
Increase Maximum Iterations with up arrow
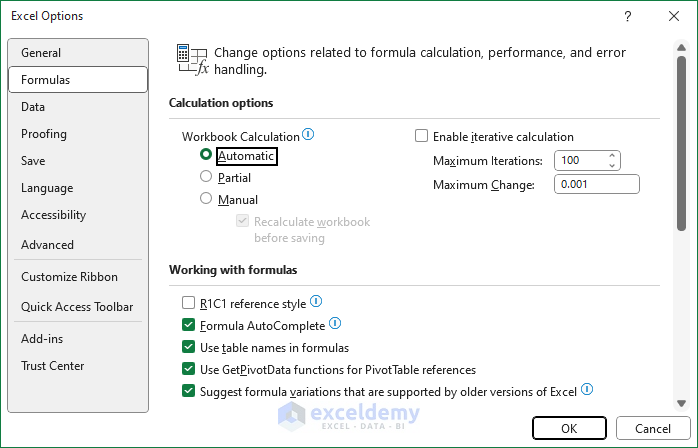pyautogui.click(x=613, y=156)
